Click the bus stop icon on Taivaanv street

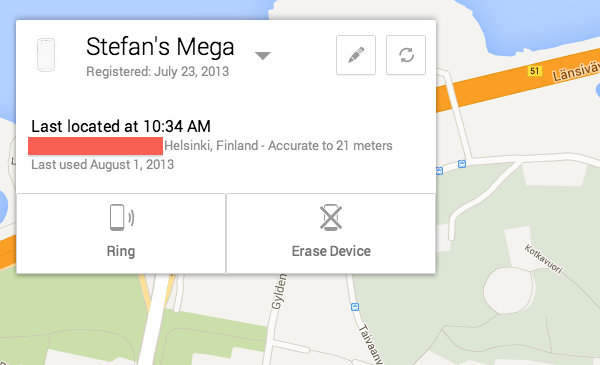pos(355,307)
